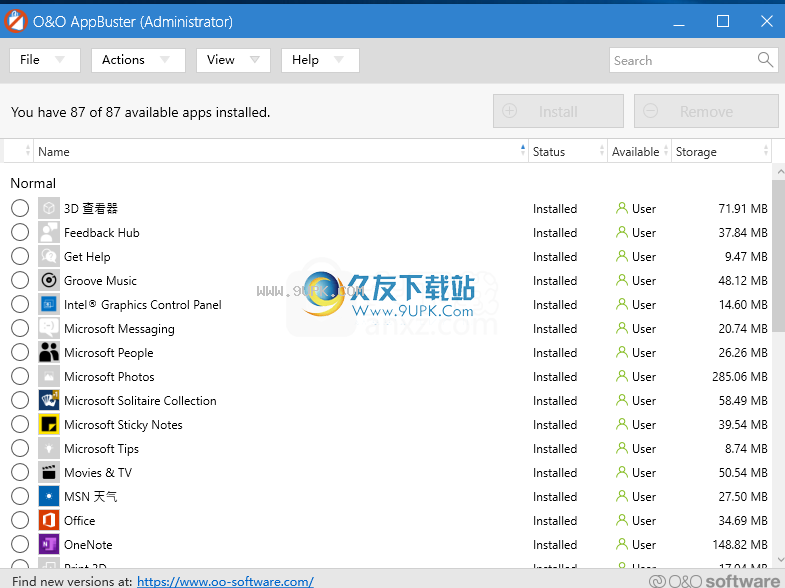Select the OneNote radio button
785x588 pixels.
click(x=20, y=544)
